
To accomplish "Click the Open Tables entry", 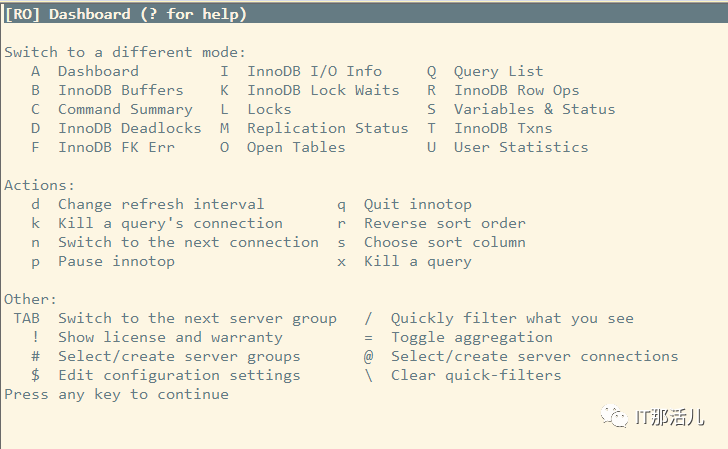I will point(296,147).
